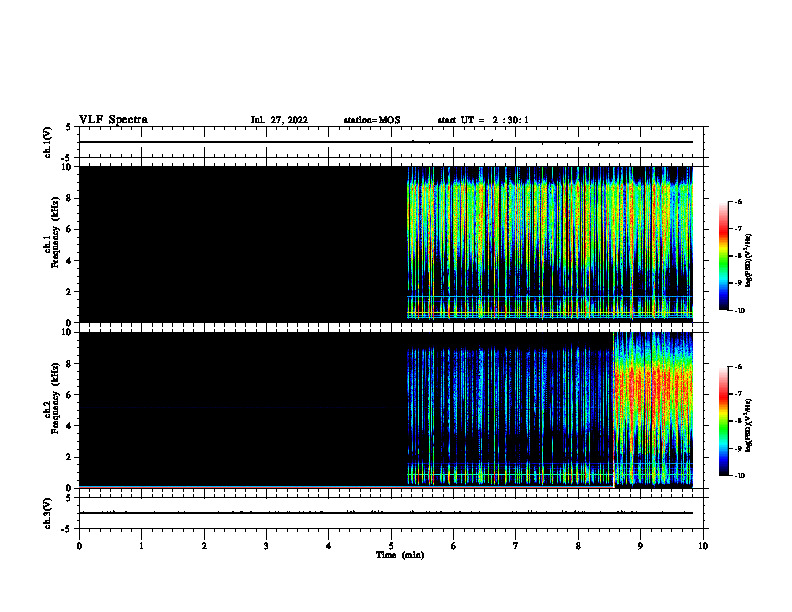
Task: Click the "-9" label on ch.2 colorbar
Action: pos(738,448)
